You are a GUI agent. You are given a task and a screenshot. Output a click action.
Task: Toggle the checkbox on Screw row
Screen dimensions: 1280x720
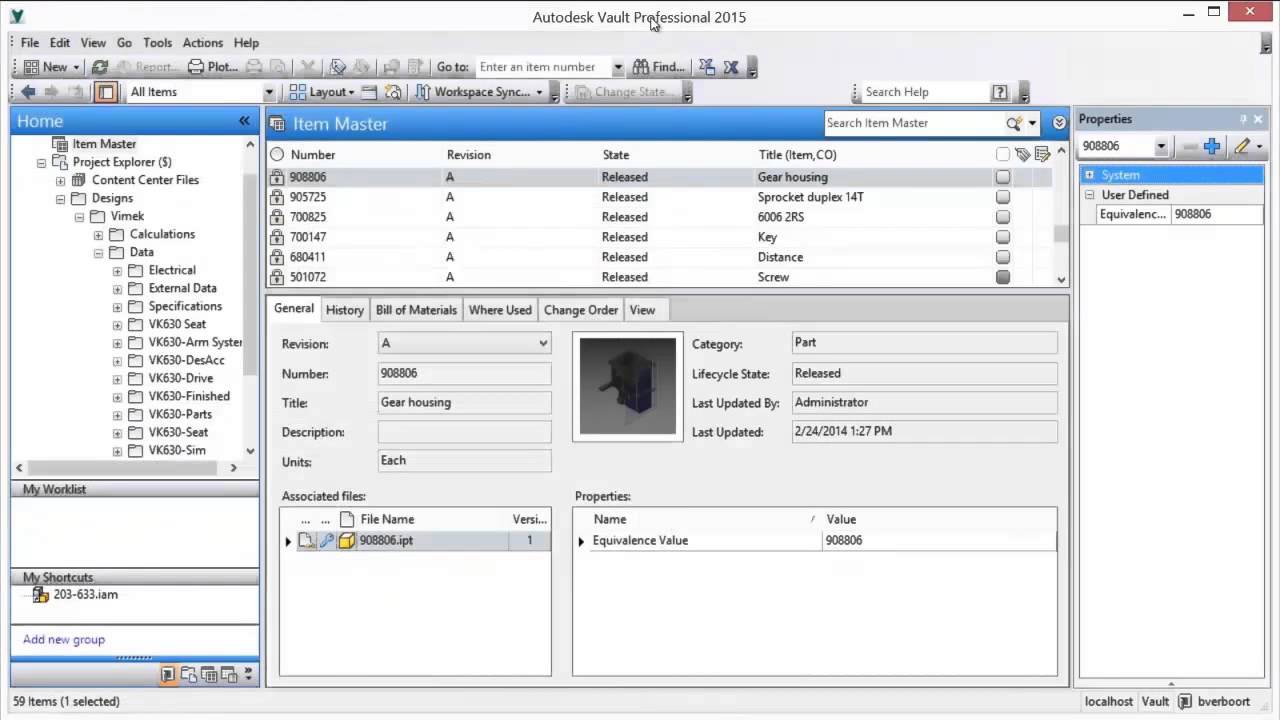1003,277
